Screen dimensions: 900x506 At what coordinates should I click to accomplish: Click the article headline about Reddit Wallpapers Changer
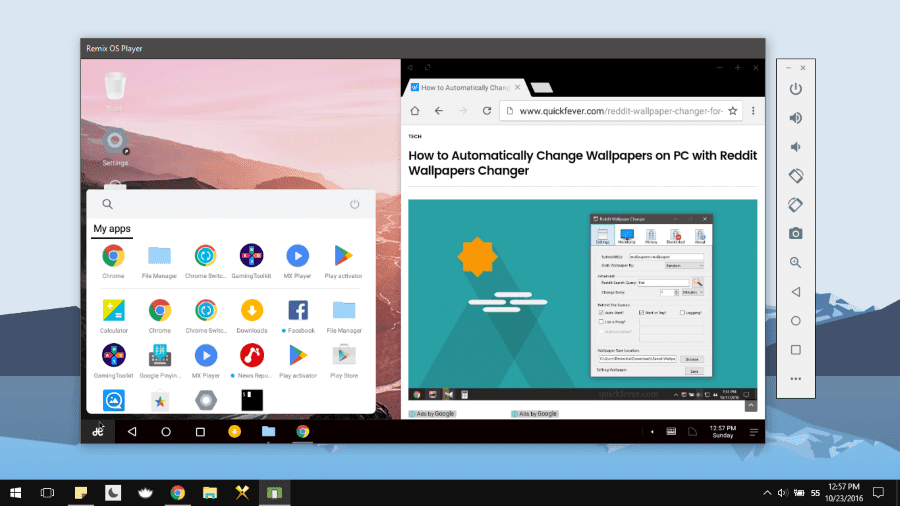pos(583,163)
